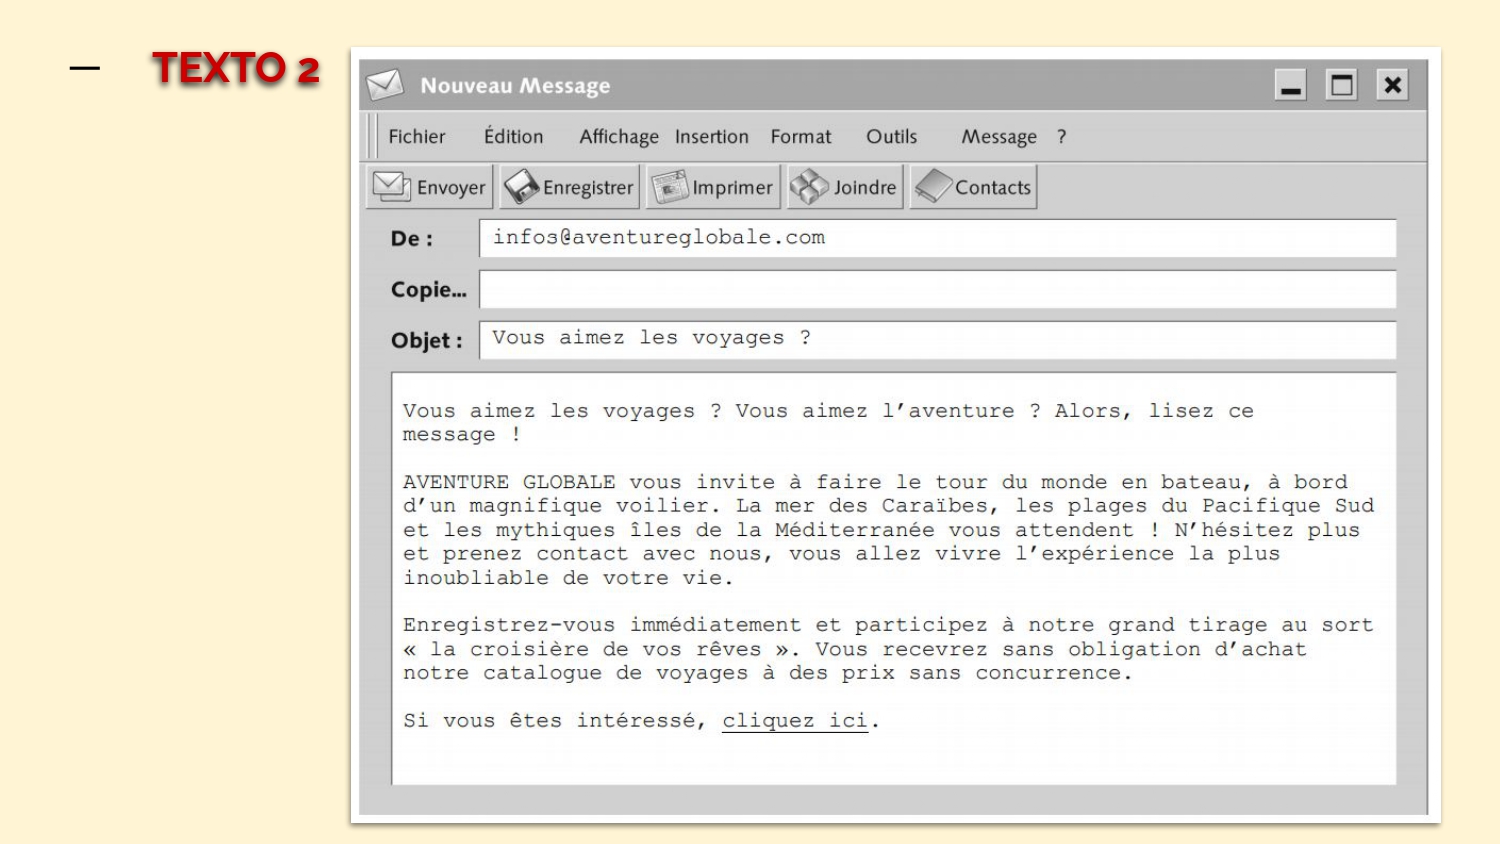Click the envelope icon in the title bar
The image size is (1500, 844).
click(385, 86)
